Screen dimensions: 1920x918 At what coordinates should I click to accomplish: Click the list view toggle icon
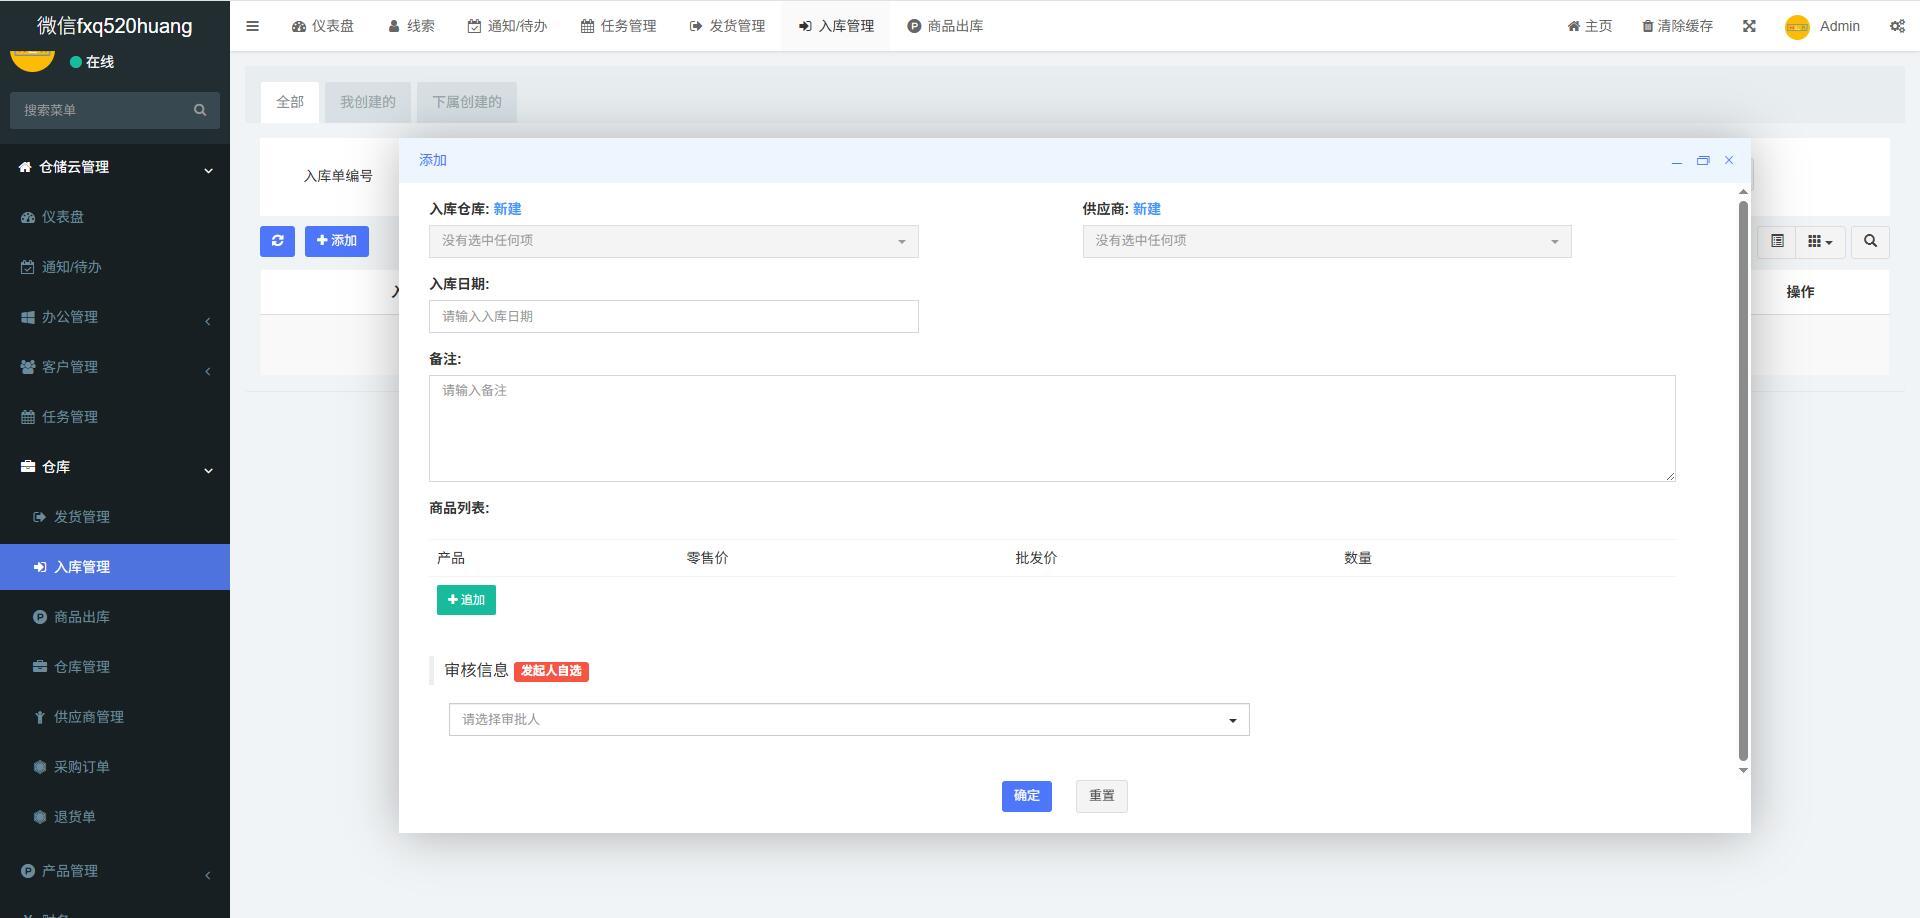(1777, 241)
